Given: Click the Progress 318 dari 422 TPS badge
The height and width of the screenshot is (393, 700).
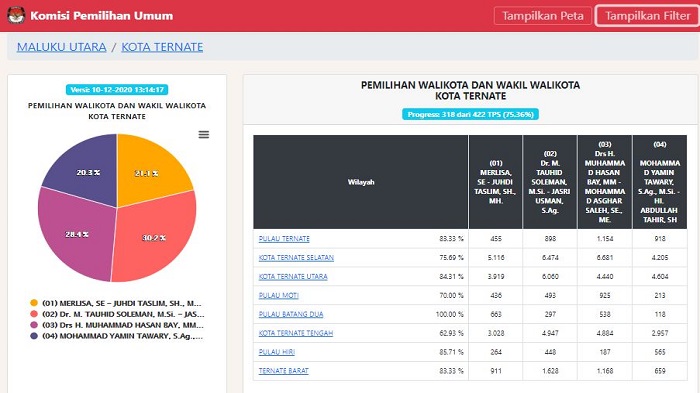Looking at the screenshot, I should point(471,114).
